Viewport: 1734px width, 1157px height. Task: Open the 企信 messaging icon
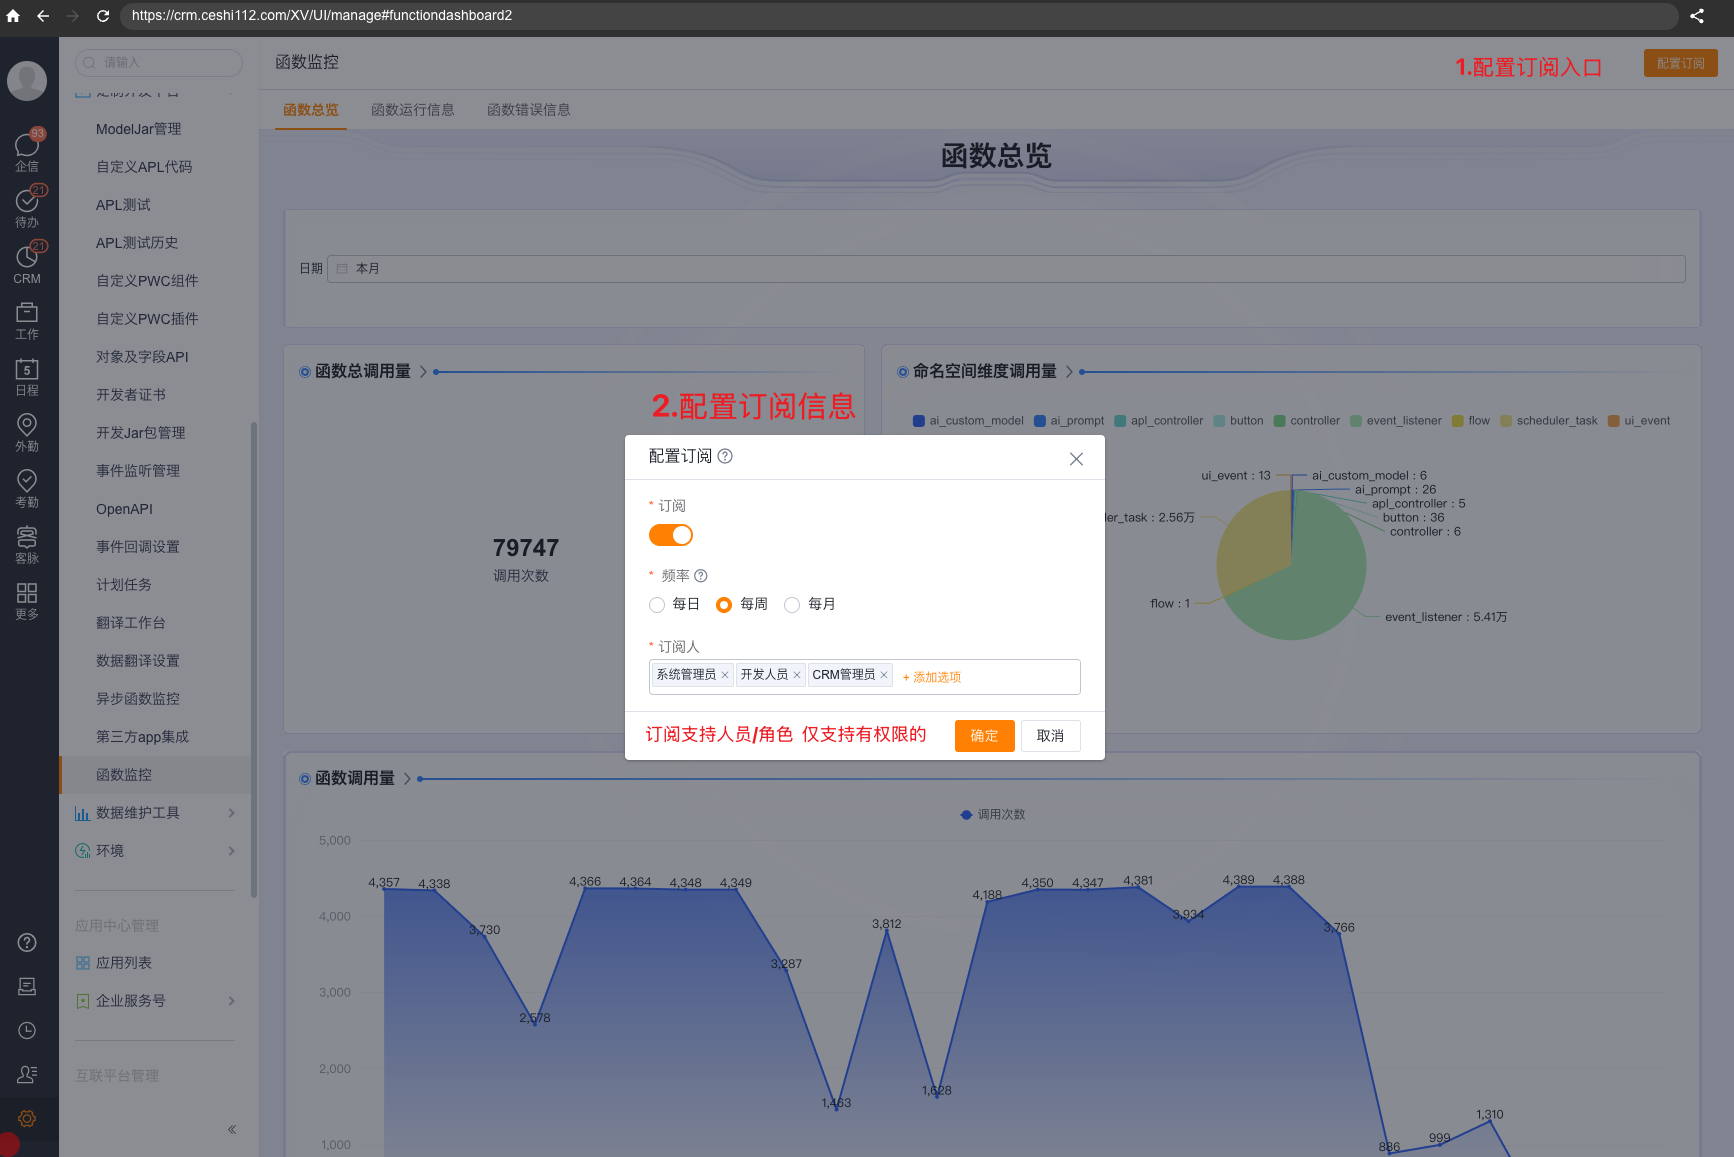(27, 150)
